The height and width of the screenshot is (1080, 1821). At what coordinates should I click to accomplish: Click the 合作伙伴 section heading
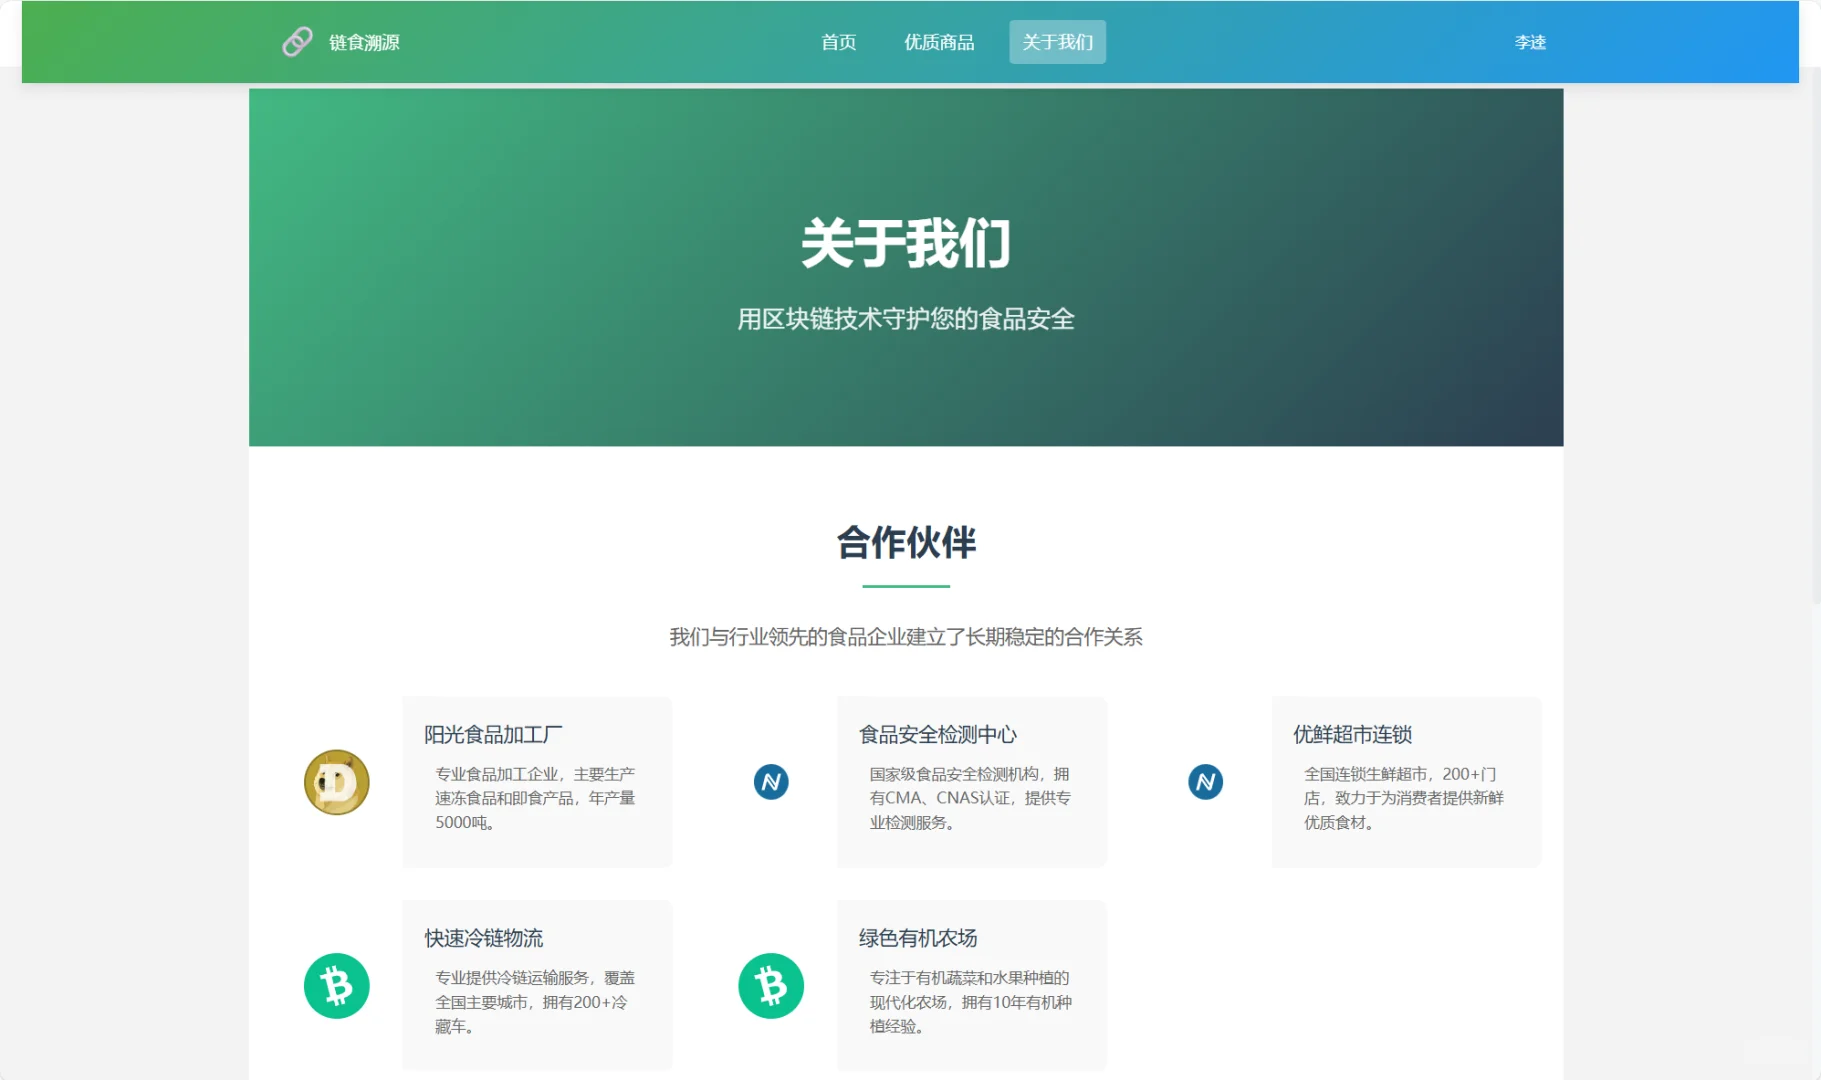pyautogui.click(x=905, y=543)
